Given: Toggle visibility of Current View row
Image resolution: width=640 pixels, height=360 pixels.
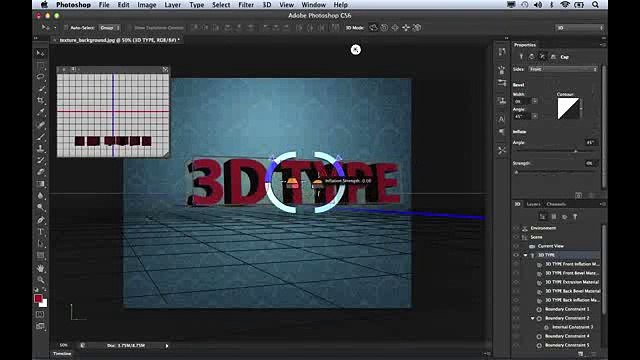Looking at the screenshot, I should [516, 246].
